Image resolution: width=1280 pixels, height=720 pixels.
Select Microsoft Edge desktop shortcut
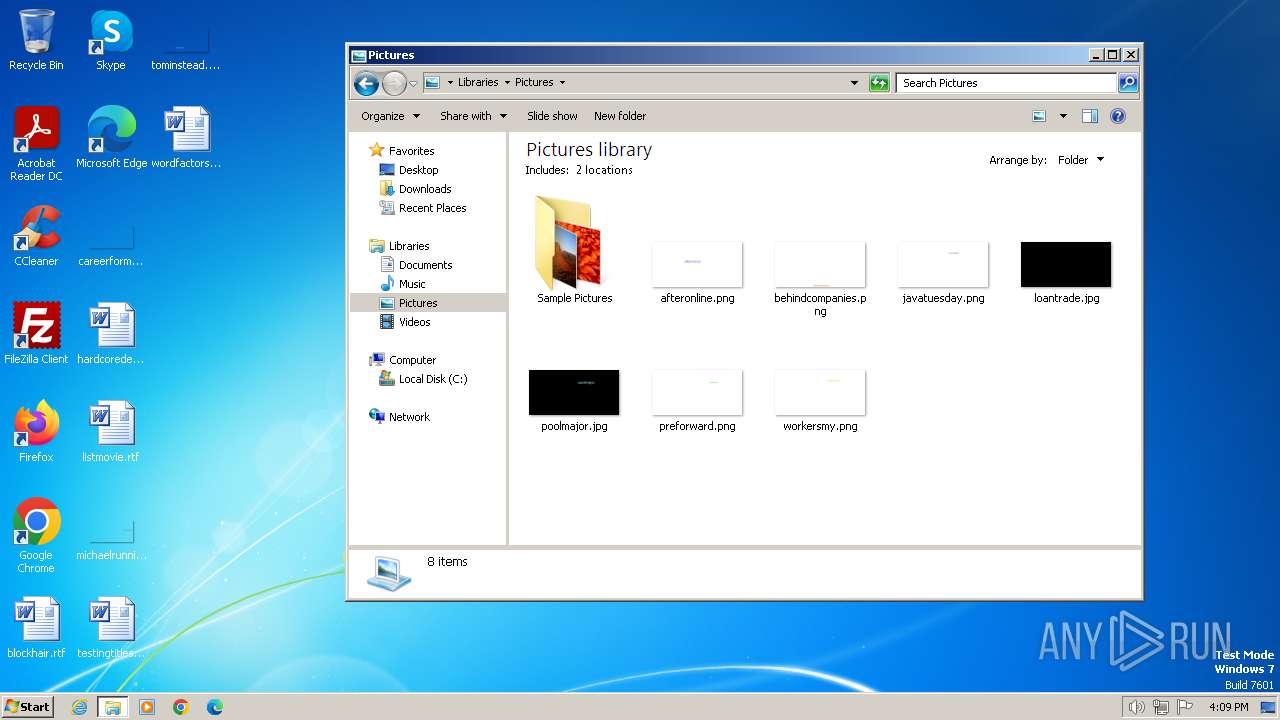[111, 138]
